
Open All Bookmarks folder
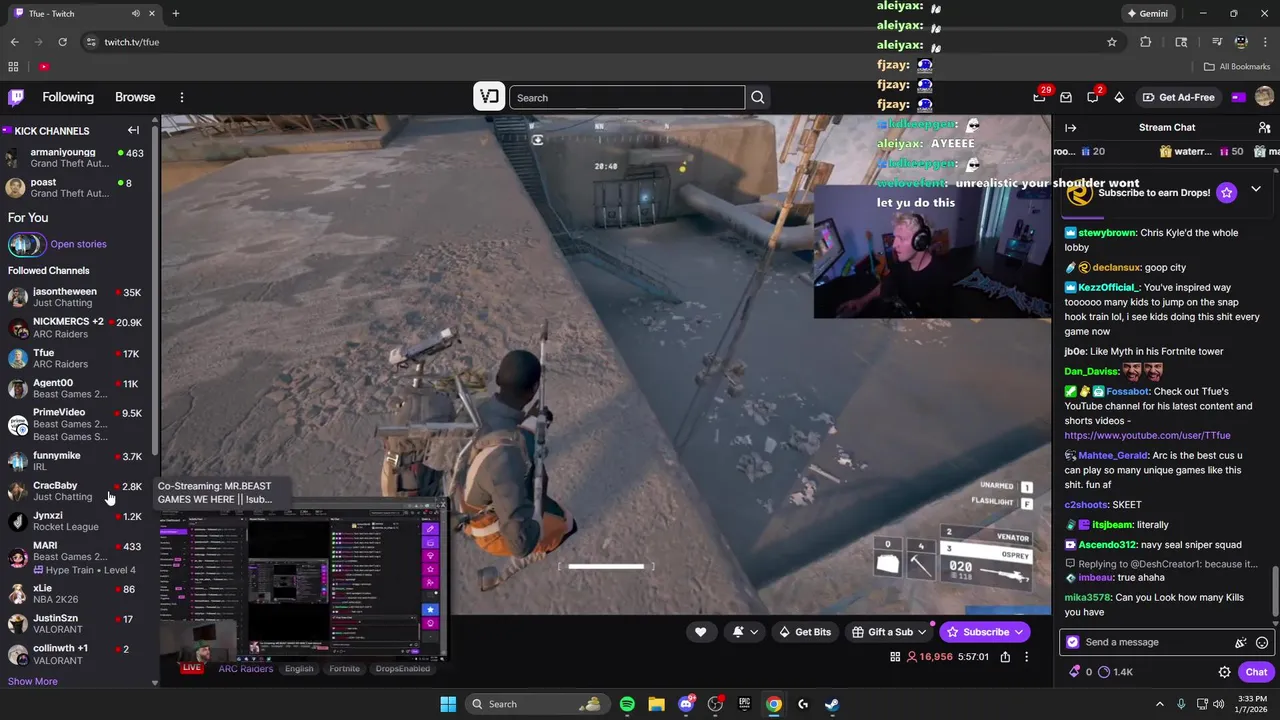(1237, 67)
